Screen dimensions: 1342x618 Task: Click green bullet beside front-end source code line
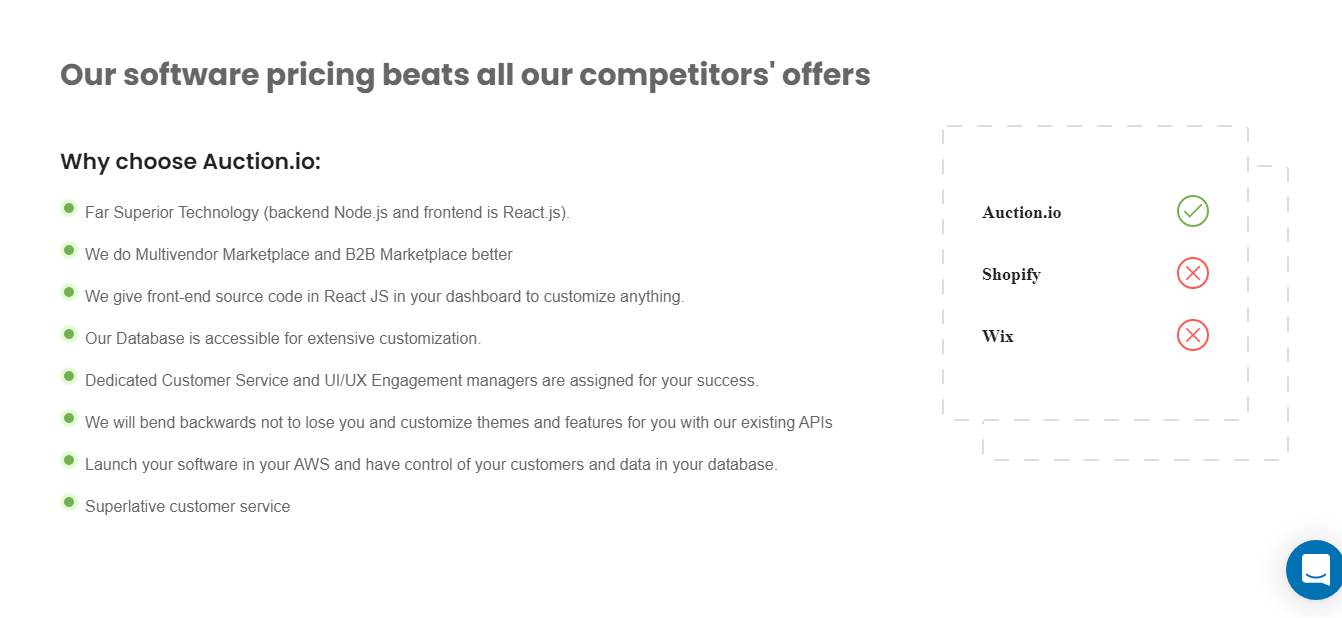click(69, 292)
